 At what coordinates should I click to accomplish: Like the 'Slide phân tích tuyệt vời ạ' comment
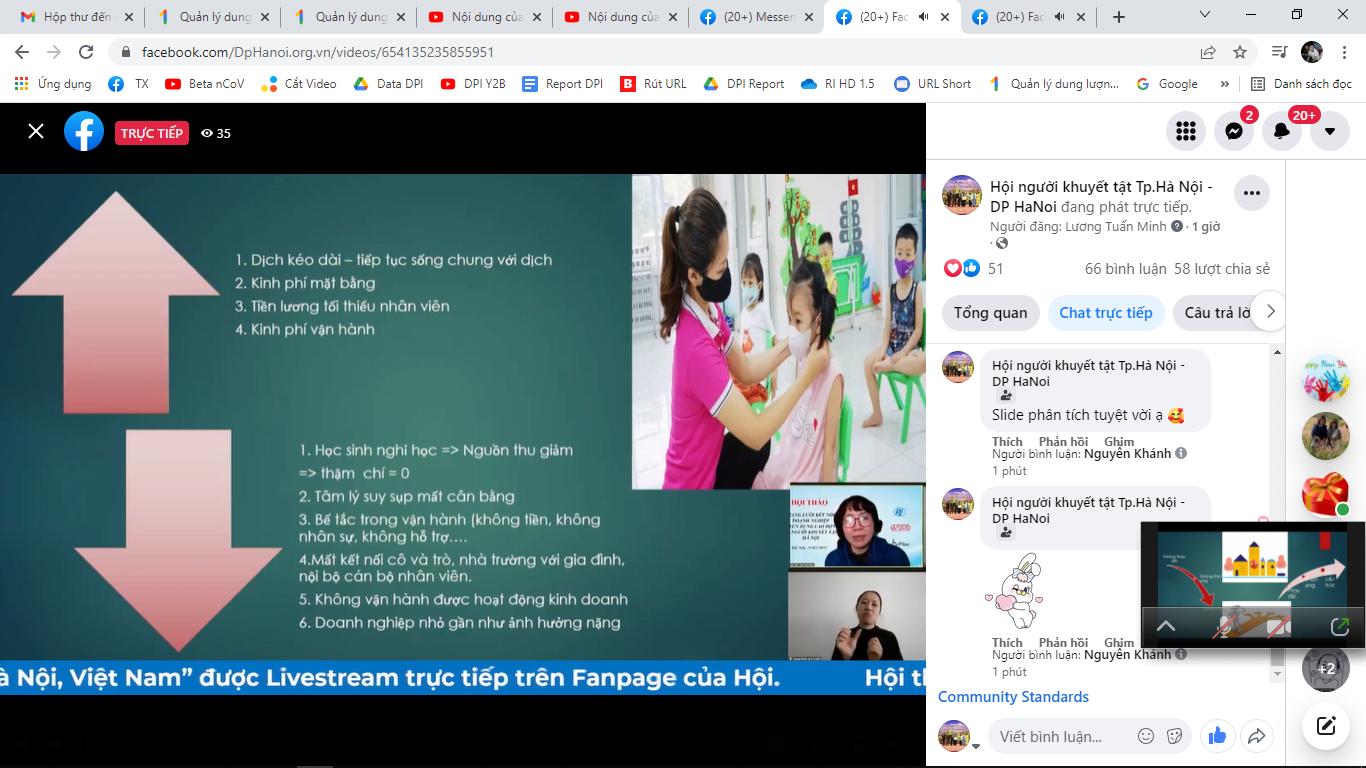pos(1007,442)
